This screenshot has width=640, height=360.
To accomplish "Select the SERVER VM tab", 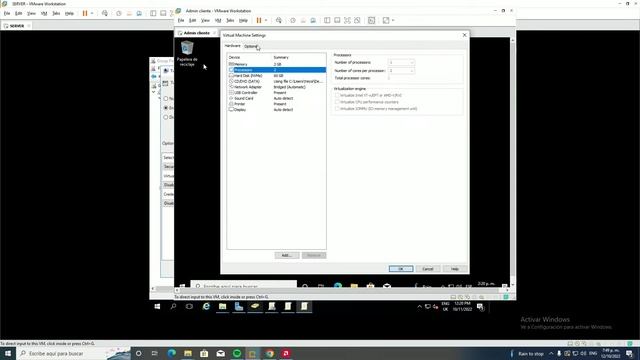I will click(17, 25).
